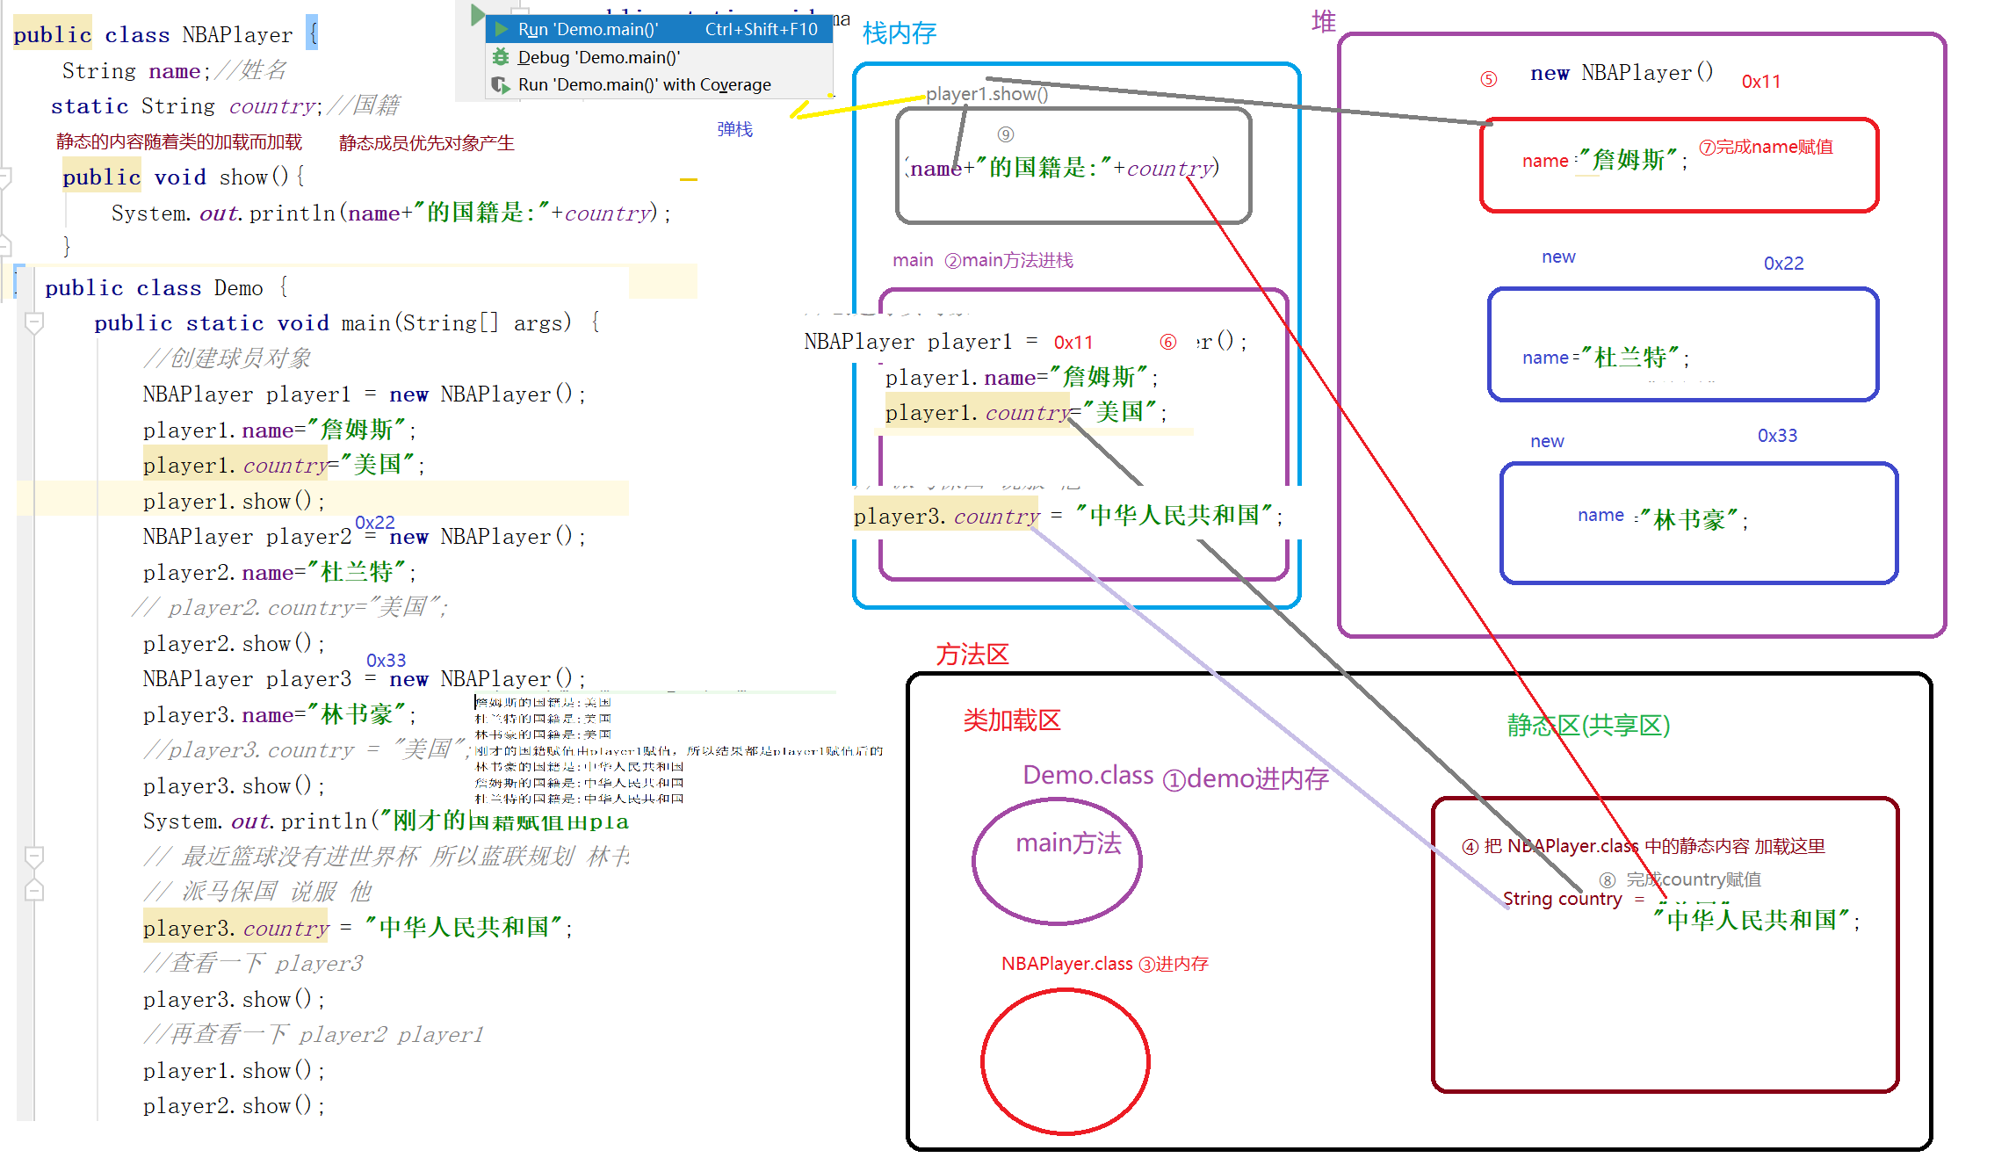Viewport: 2016px width, 1172px height.
Task: Click 'public void show(){' declaration
Action: pyautogui.click(x=183, y=178)
